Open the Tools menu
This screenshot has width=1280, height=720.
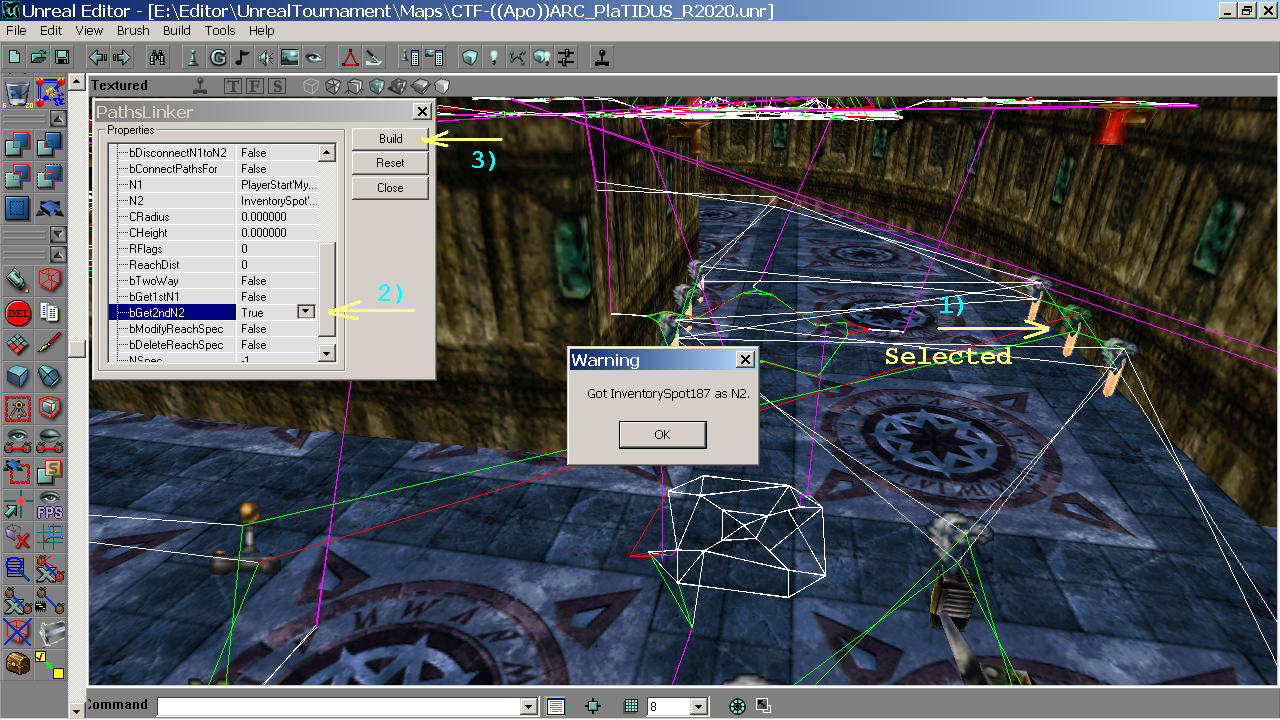pos(220,30)
